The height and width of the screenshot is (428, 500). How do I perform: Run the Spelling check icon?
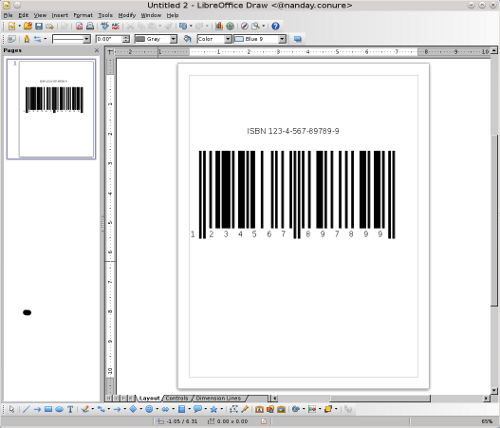pos(105,26)
